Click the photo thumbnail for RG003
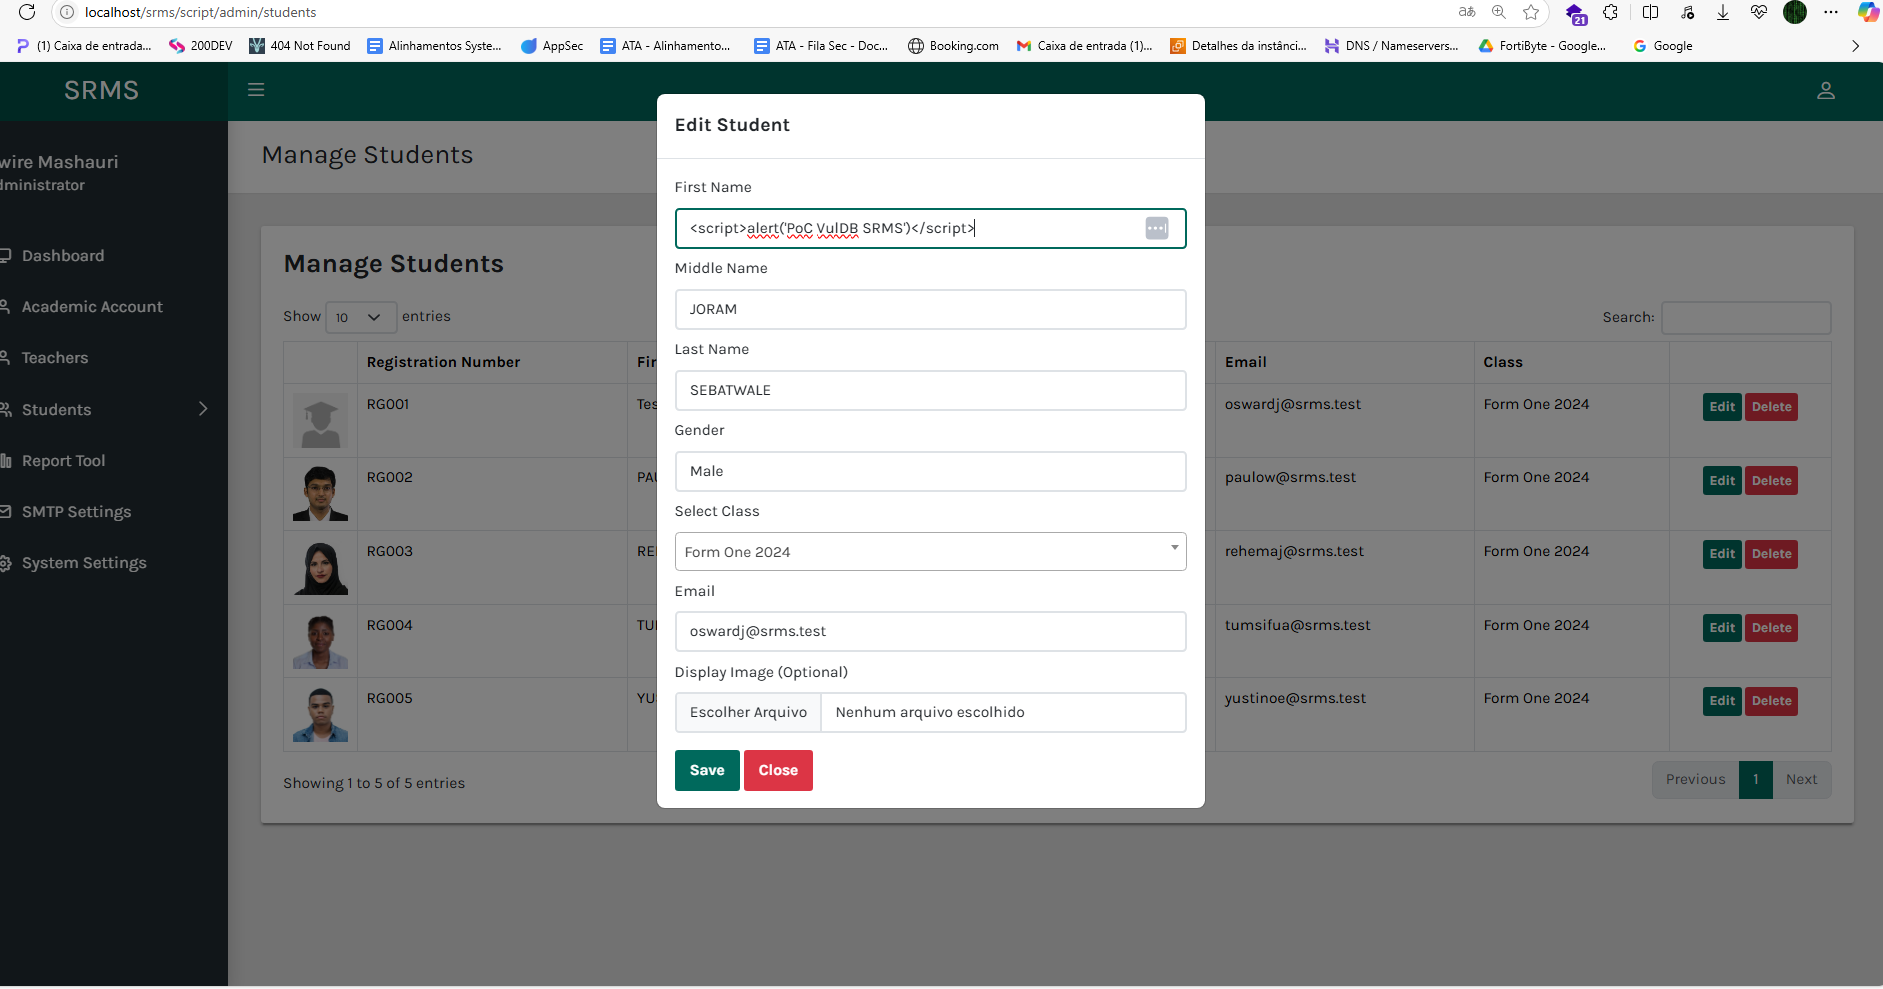 [320, 568]
